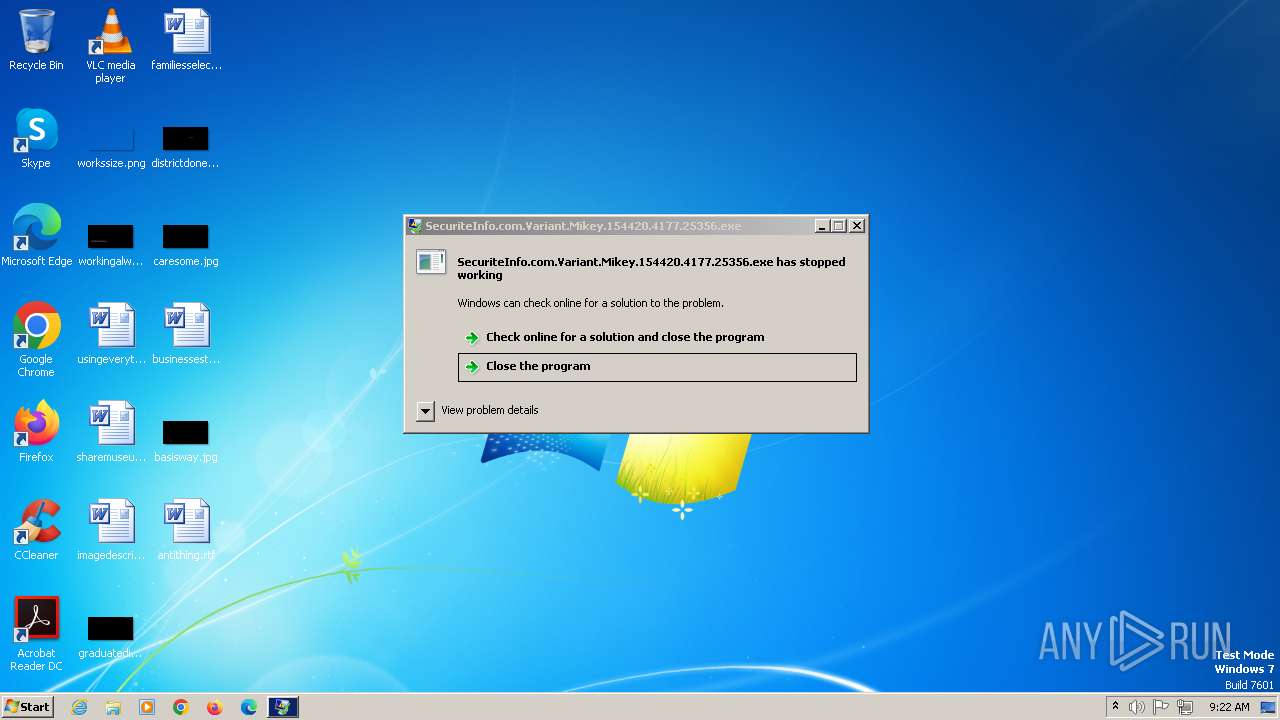Screen dimensions: 1280x720
Task: Click the large crashed program icon in the dialog
Action: (x=431, y=262)
